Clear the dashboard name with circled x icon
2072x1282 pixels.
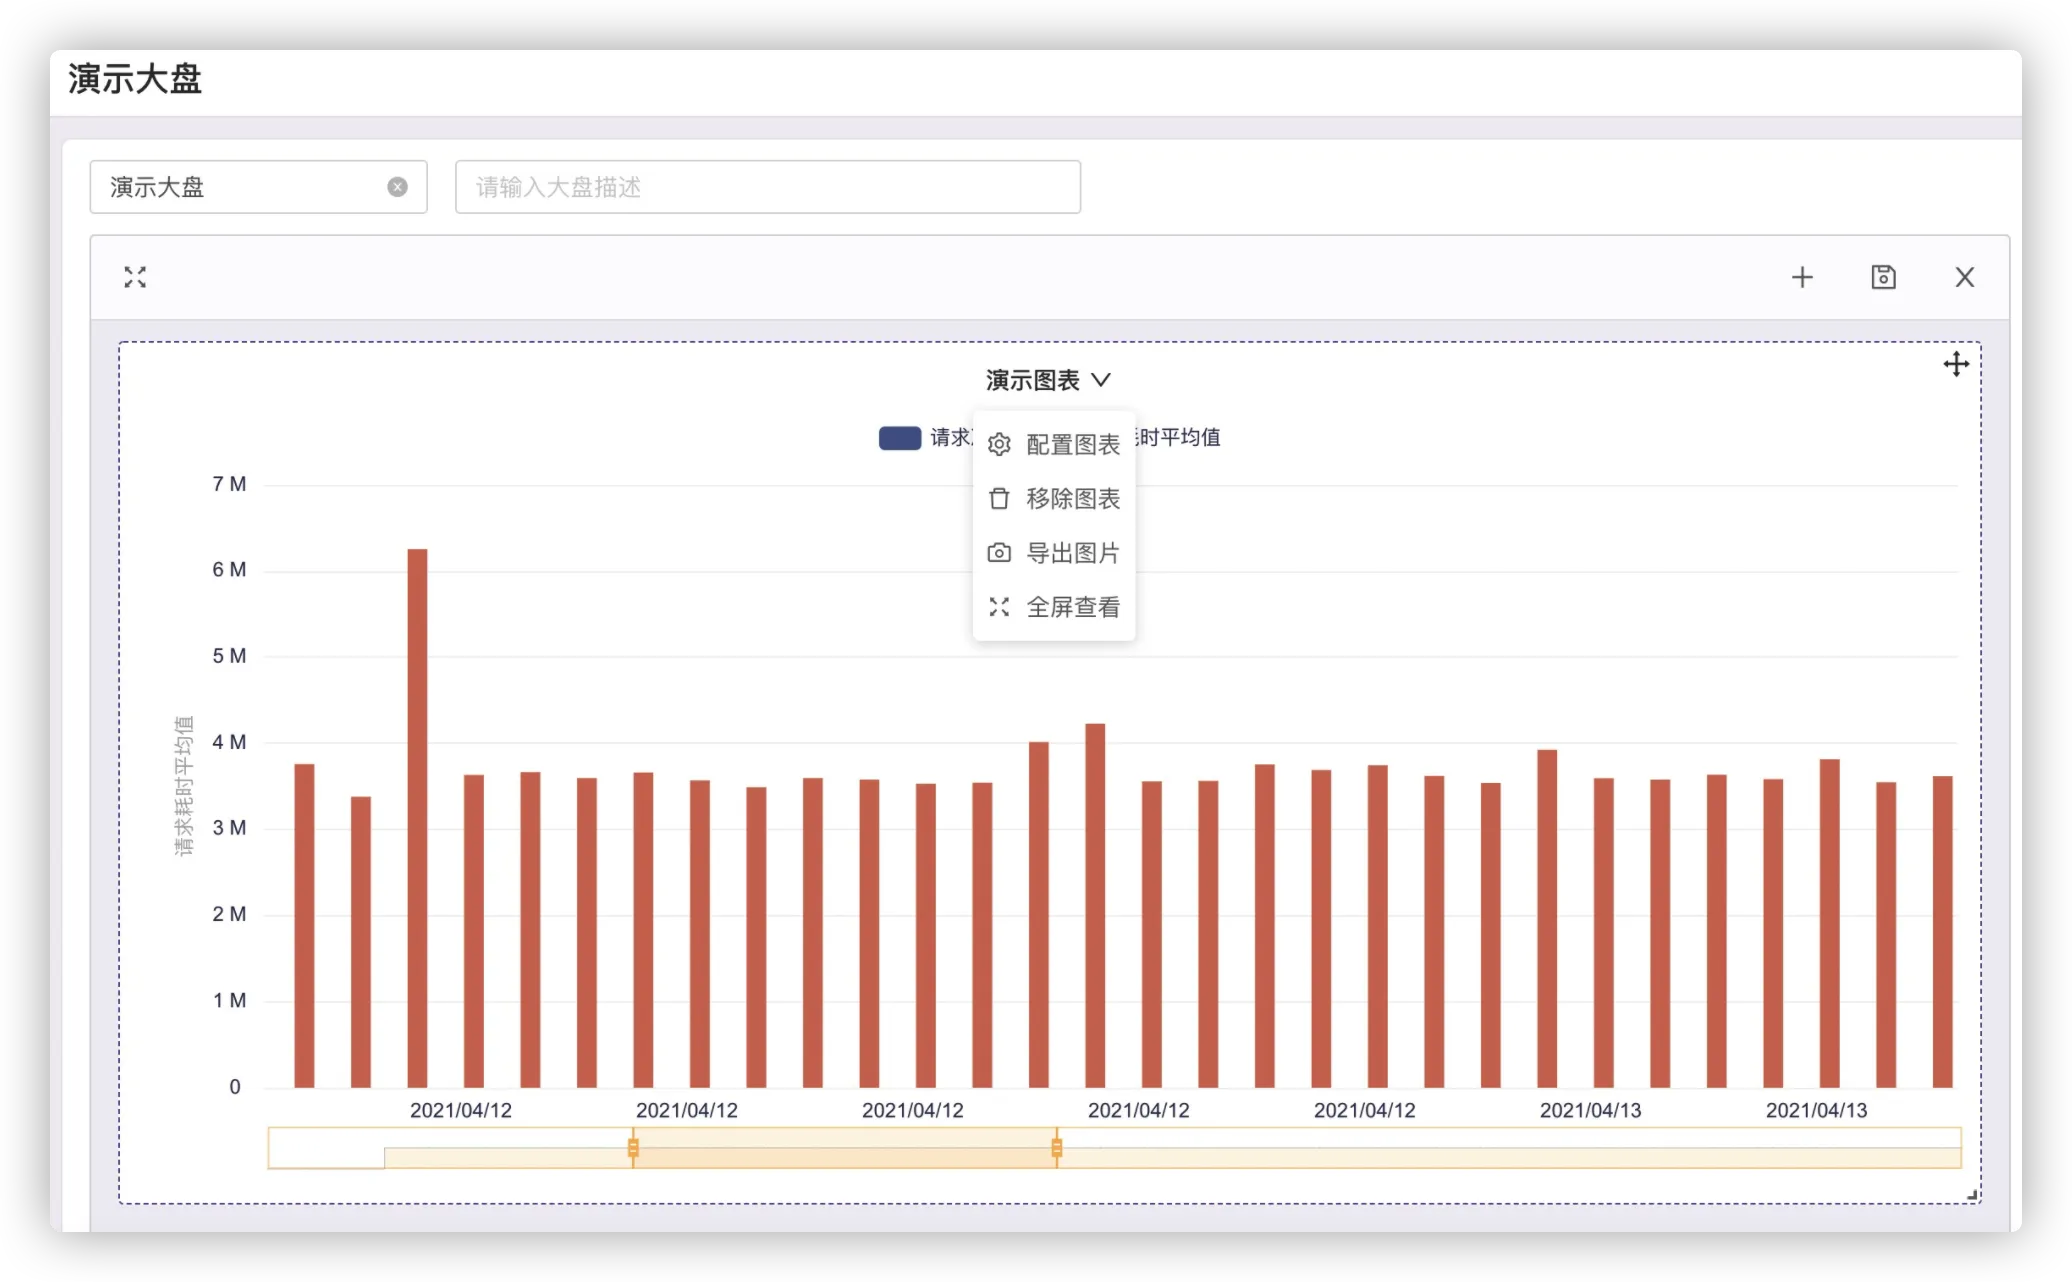point(397,187)
